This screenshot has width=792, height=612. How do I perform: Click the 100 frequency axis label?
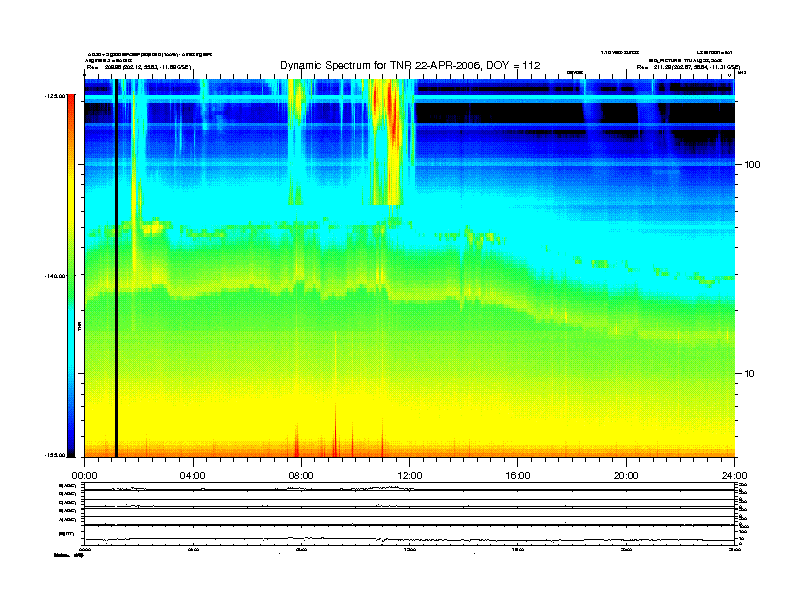pos(753,165)
